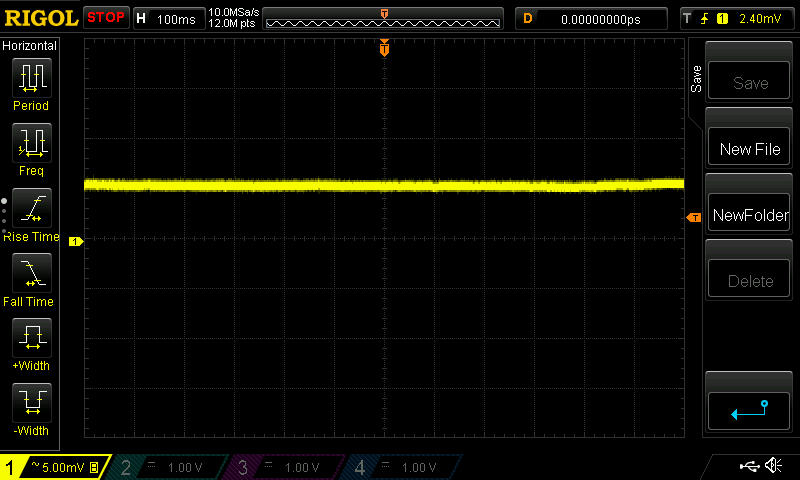The width and height of the screenshot is (800, 480).
Task: Click the D 0.00000000ps delay field
Action: point(591,19)
